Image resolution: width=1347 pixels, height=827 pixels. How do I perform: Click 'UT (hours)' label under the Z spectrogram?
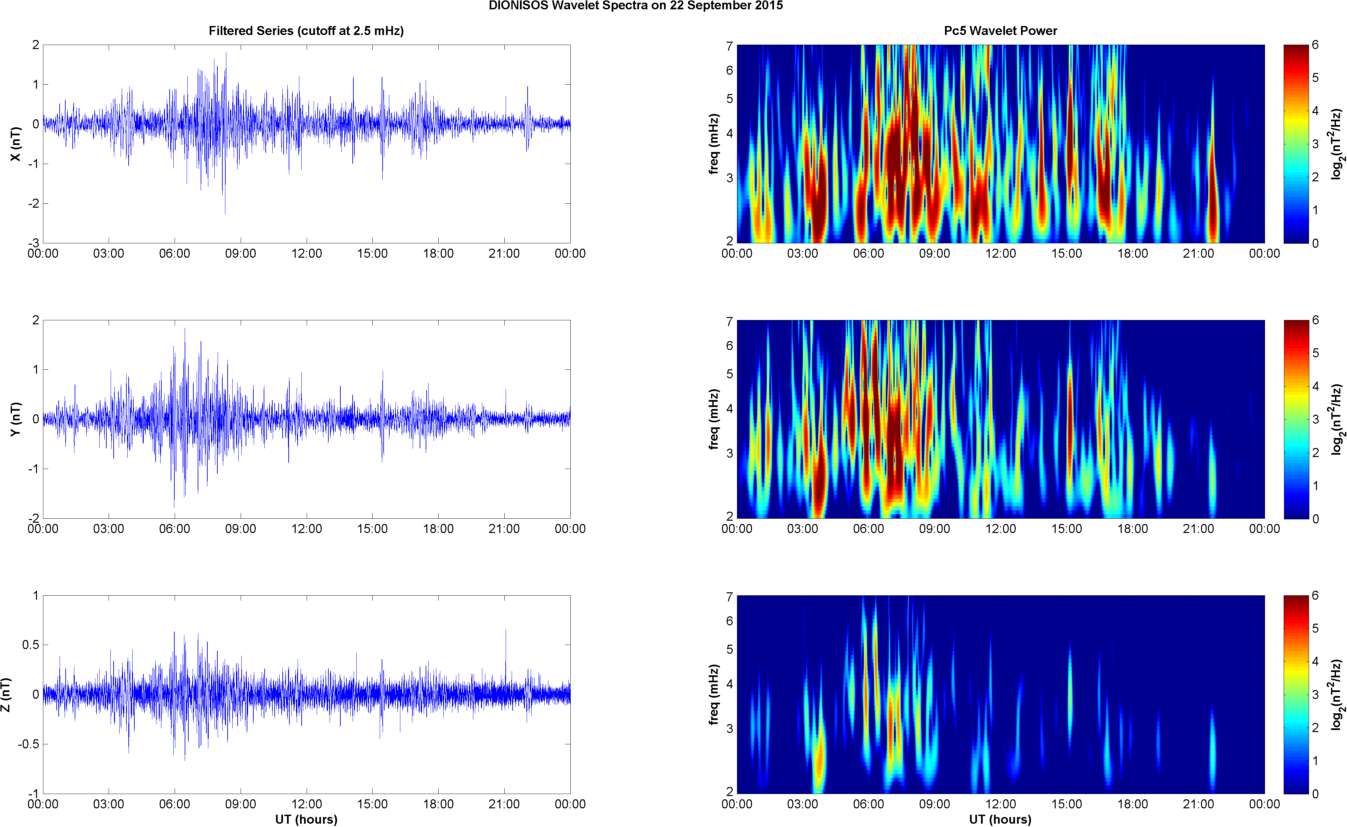1001,819
